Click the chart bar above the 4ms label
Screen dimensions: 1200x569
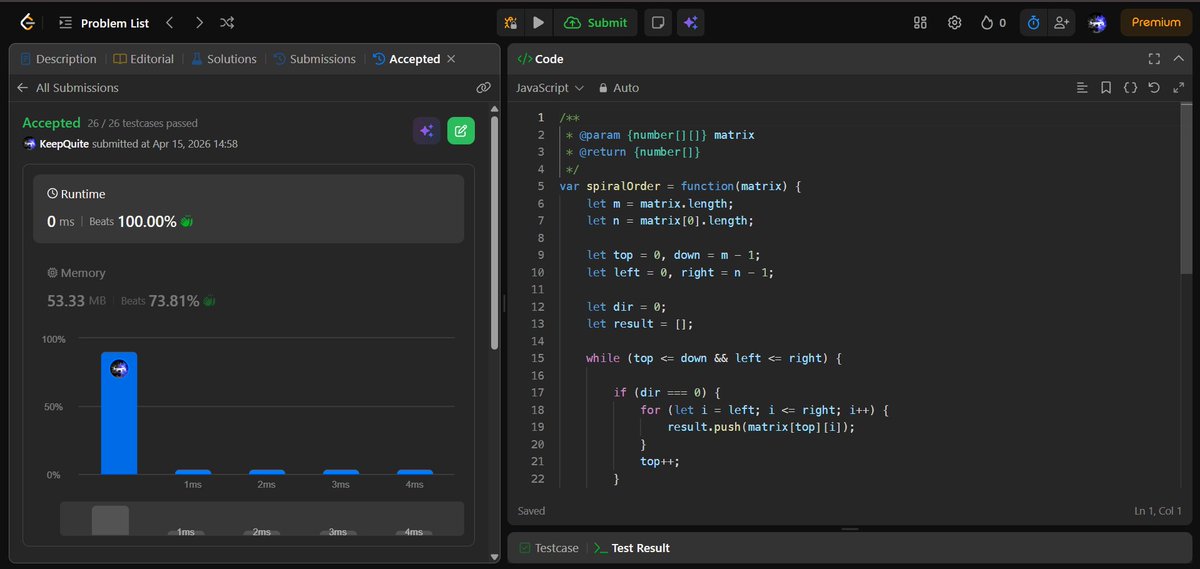(415, 472)
